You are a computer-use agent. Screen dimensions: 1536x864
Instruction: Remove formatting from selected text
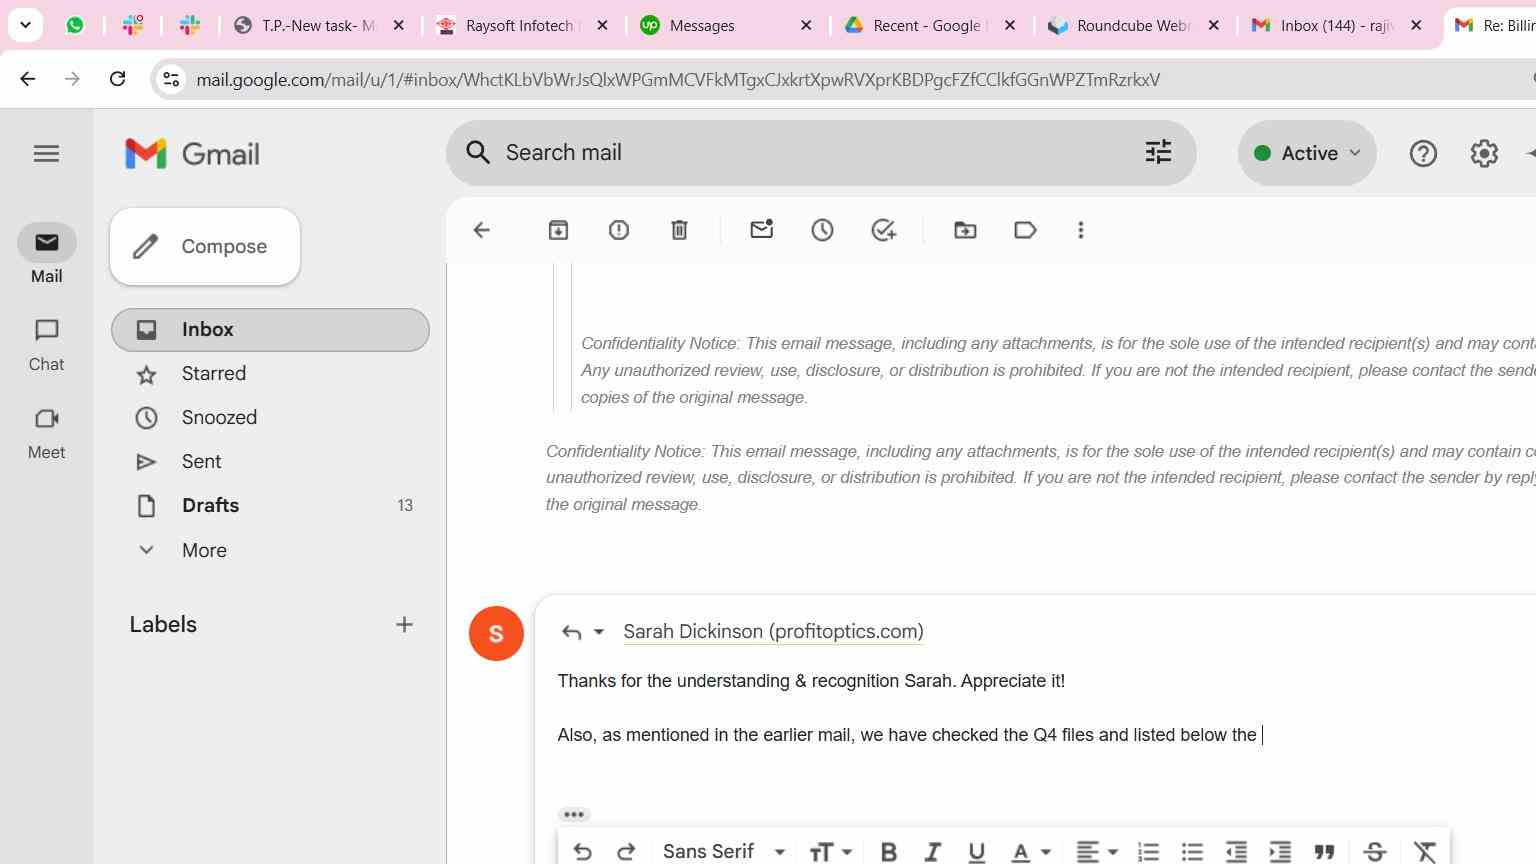1425,851
